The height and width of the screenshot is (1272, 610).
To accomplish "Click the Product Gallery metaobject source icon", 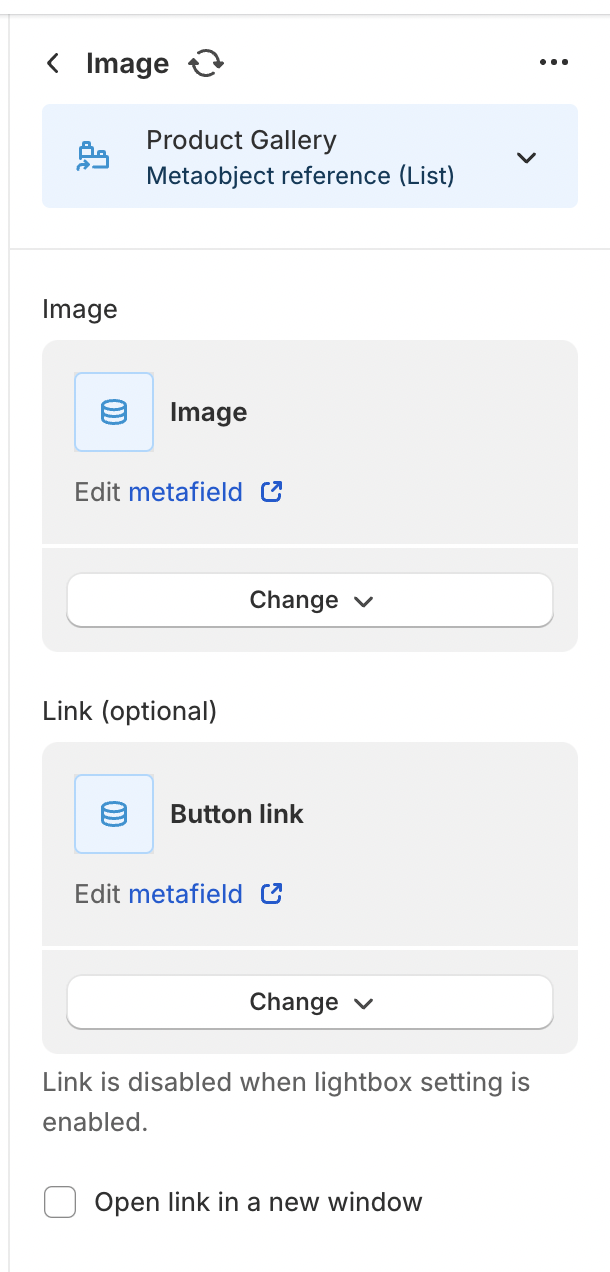I will [x=93, y=157].
